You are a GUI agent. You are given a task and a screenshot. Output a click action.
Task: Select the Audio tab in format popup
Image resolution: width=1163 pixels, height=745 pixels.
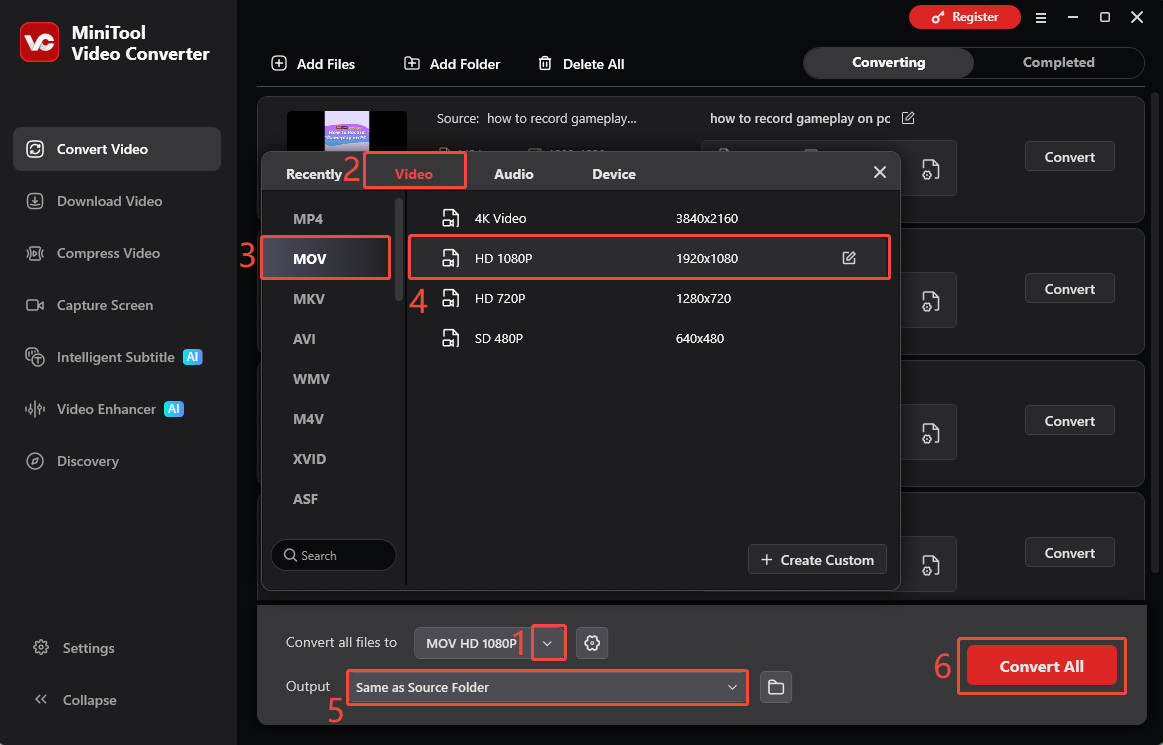click(514, 174)
